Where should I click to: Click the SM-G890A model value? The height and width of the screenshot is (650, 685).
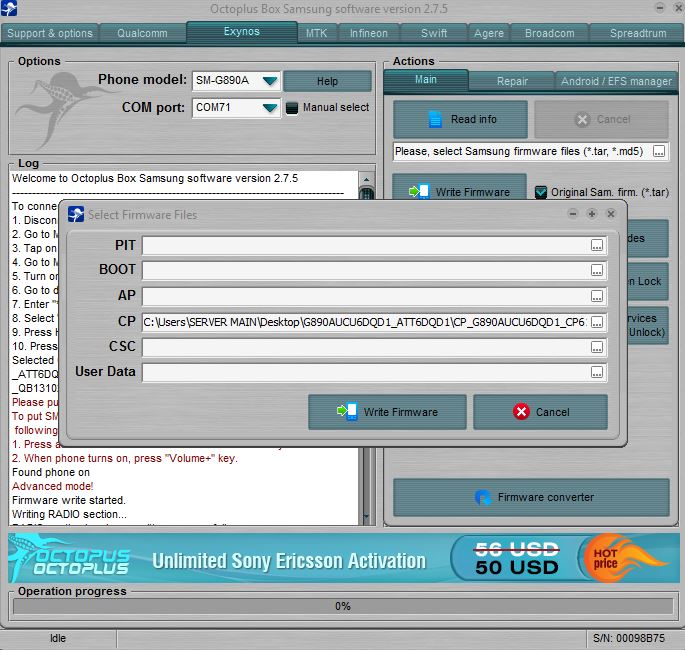[222, 80]
